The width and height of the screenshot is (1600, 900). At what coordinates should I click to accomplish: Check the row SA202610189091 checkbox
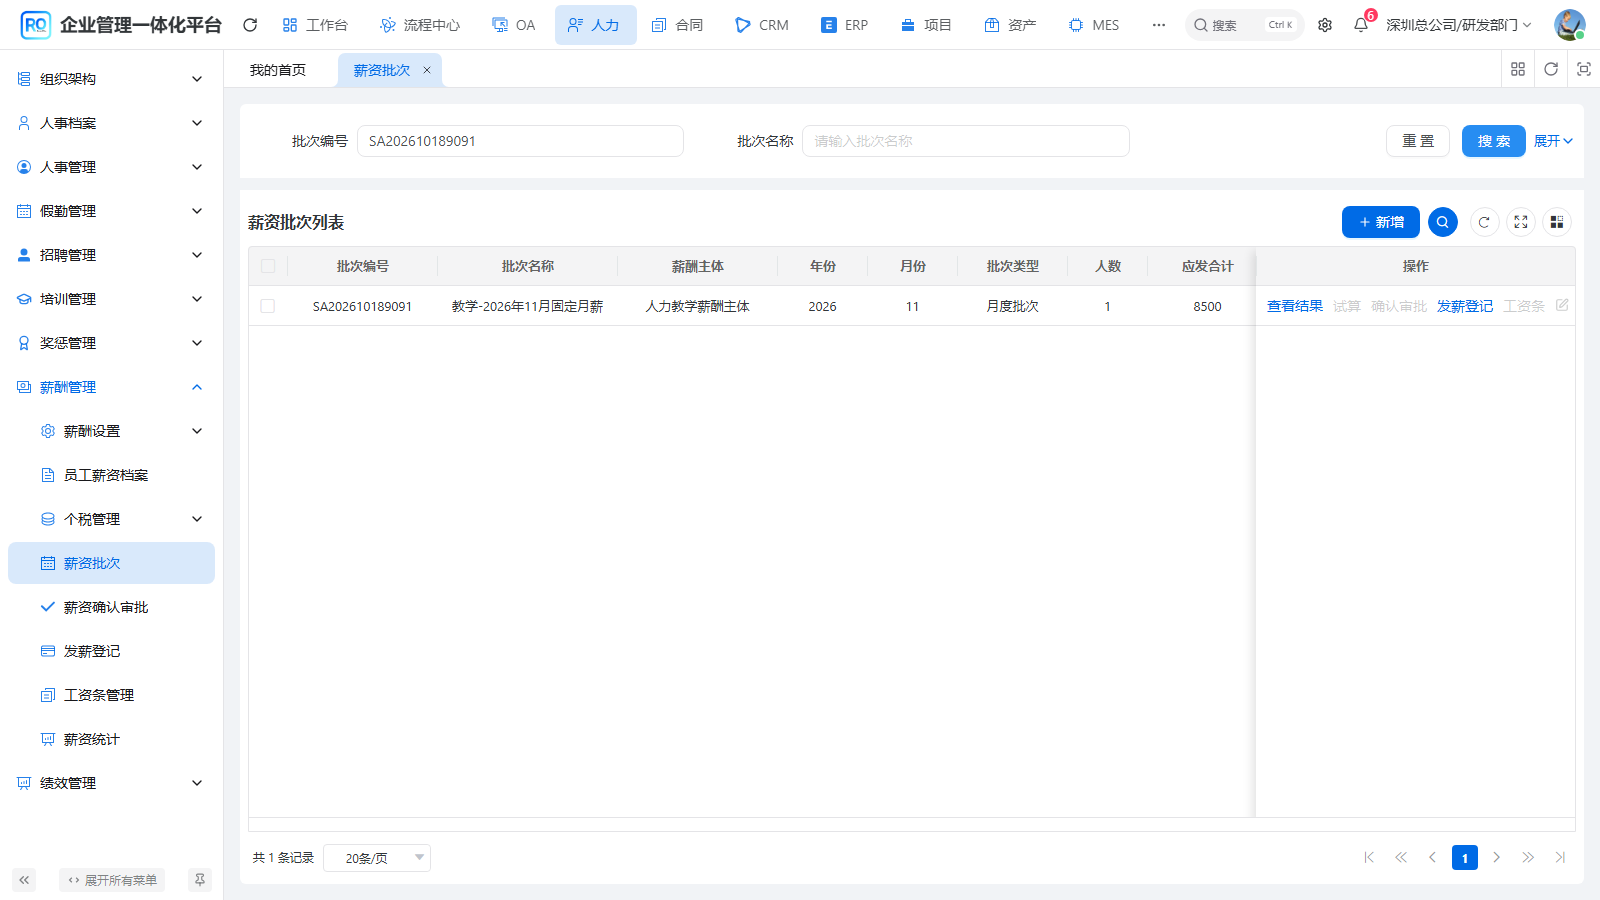(268, 306)
